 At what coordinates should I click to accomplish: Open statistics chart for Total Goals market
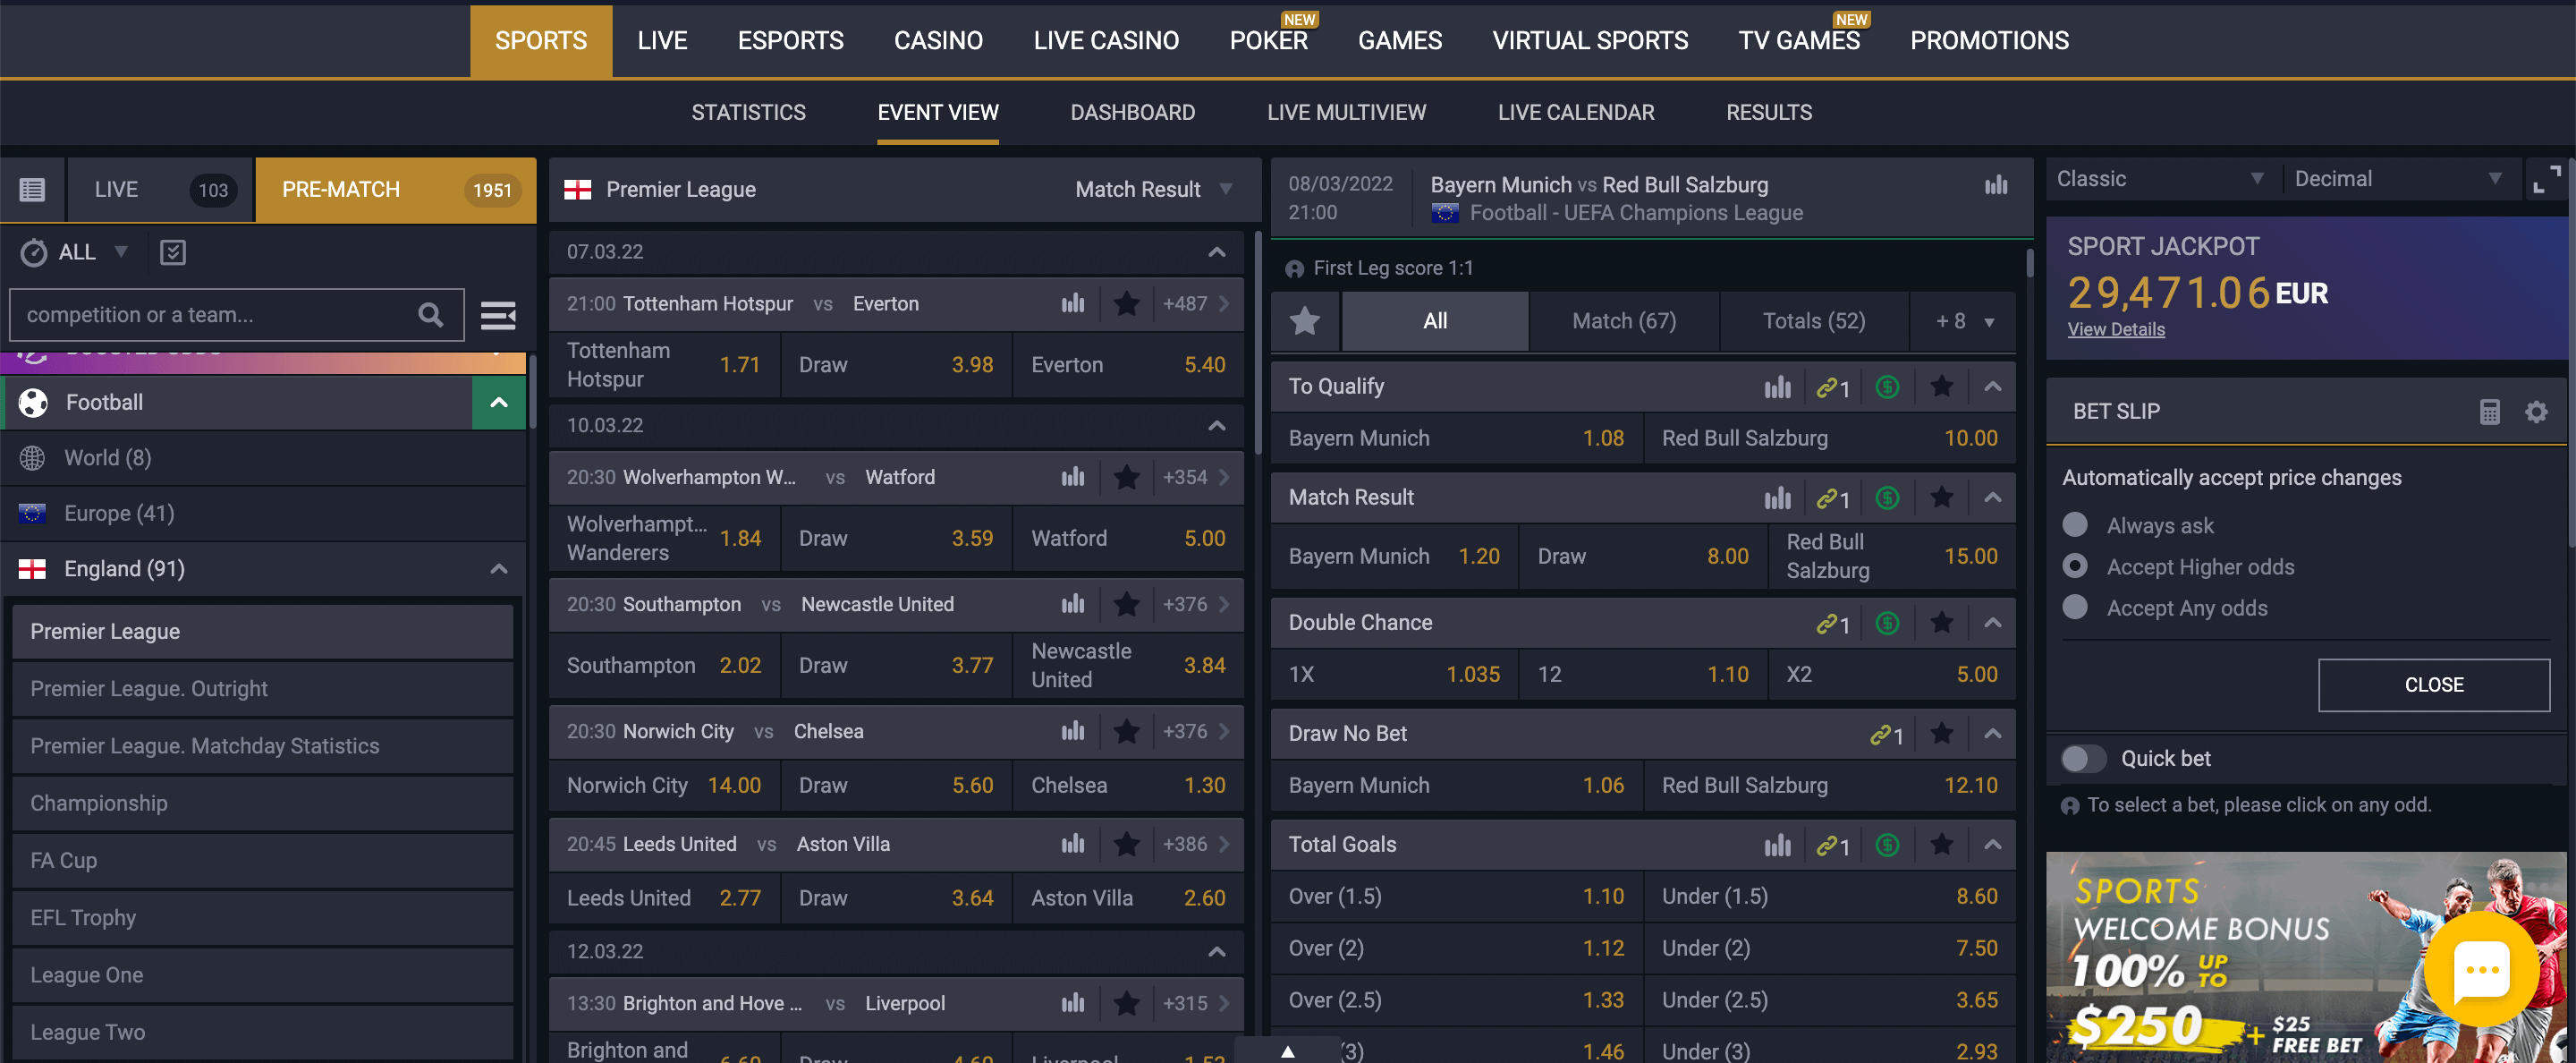point(1777,846)
